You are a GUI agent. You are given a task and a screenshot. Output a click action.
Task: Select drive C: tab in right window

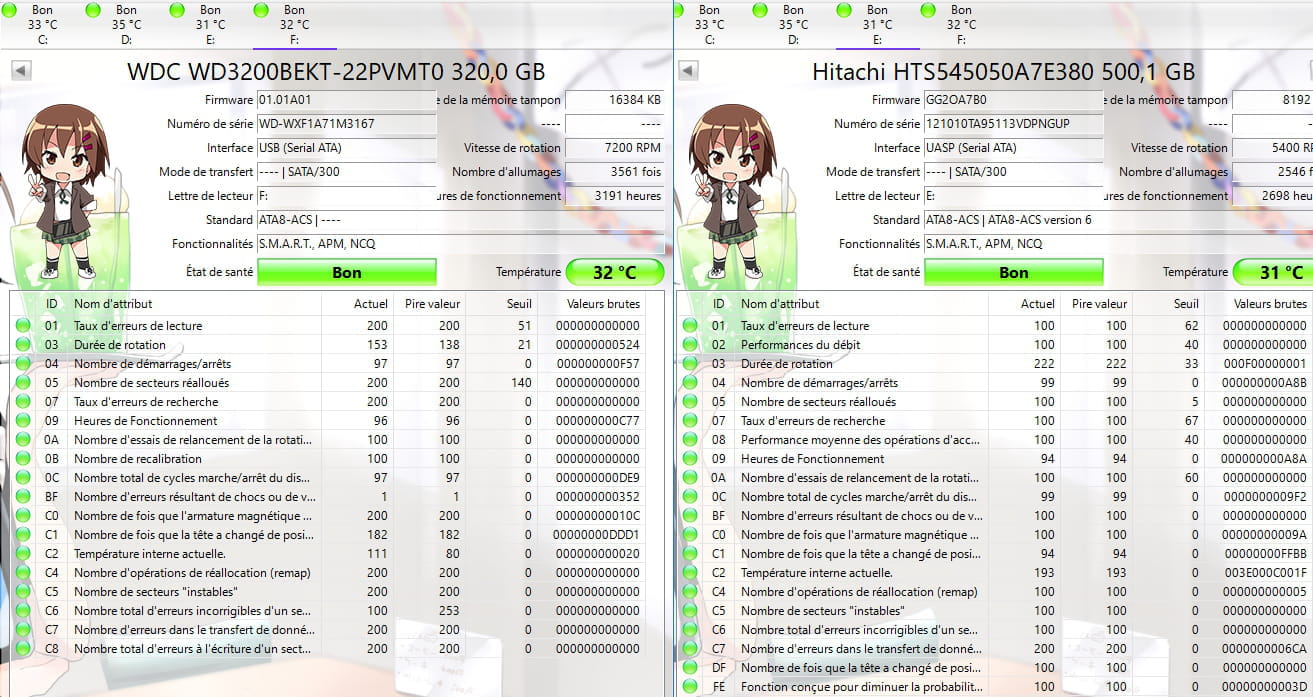pos(709,24)
